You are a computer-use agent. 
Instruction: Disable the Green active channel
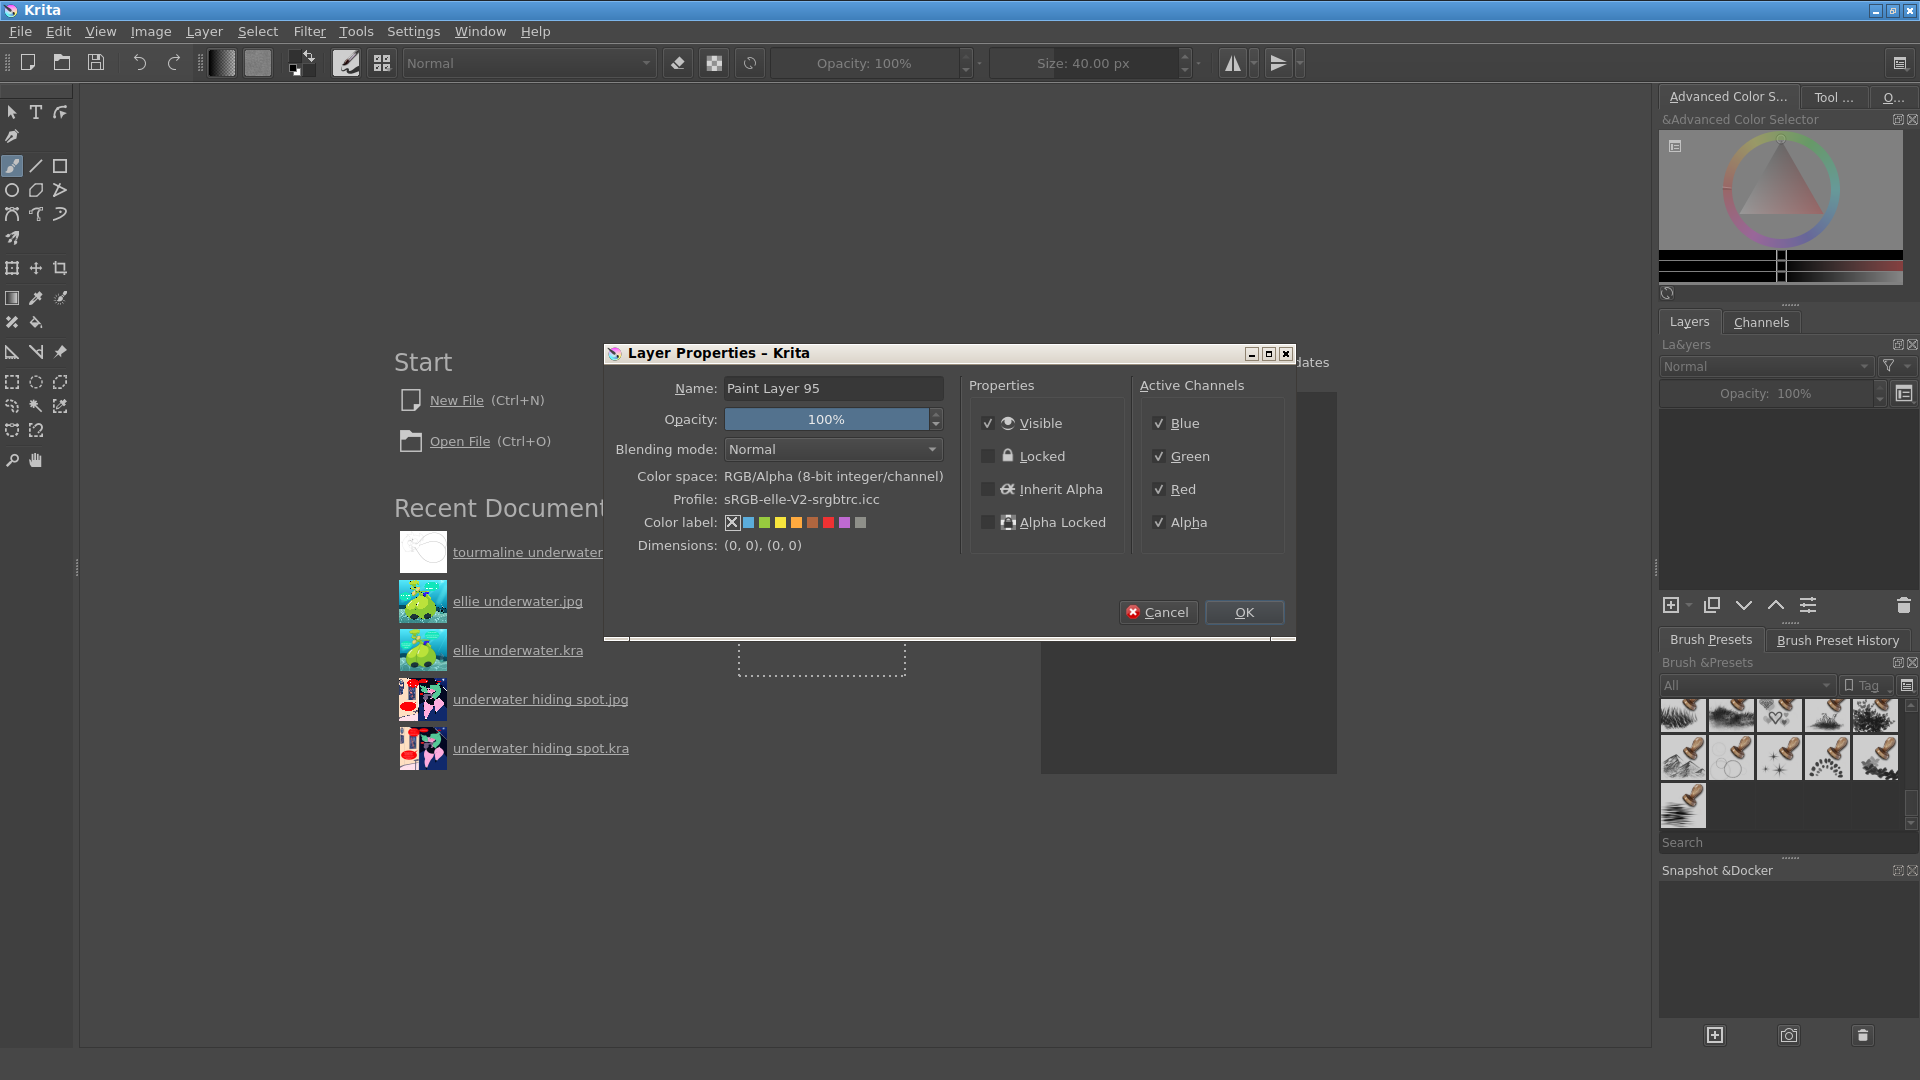pos(1159,456)
